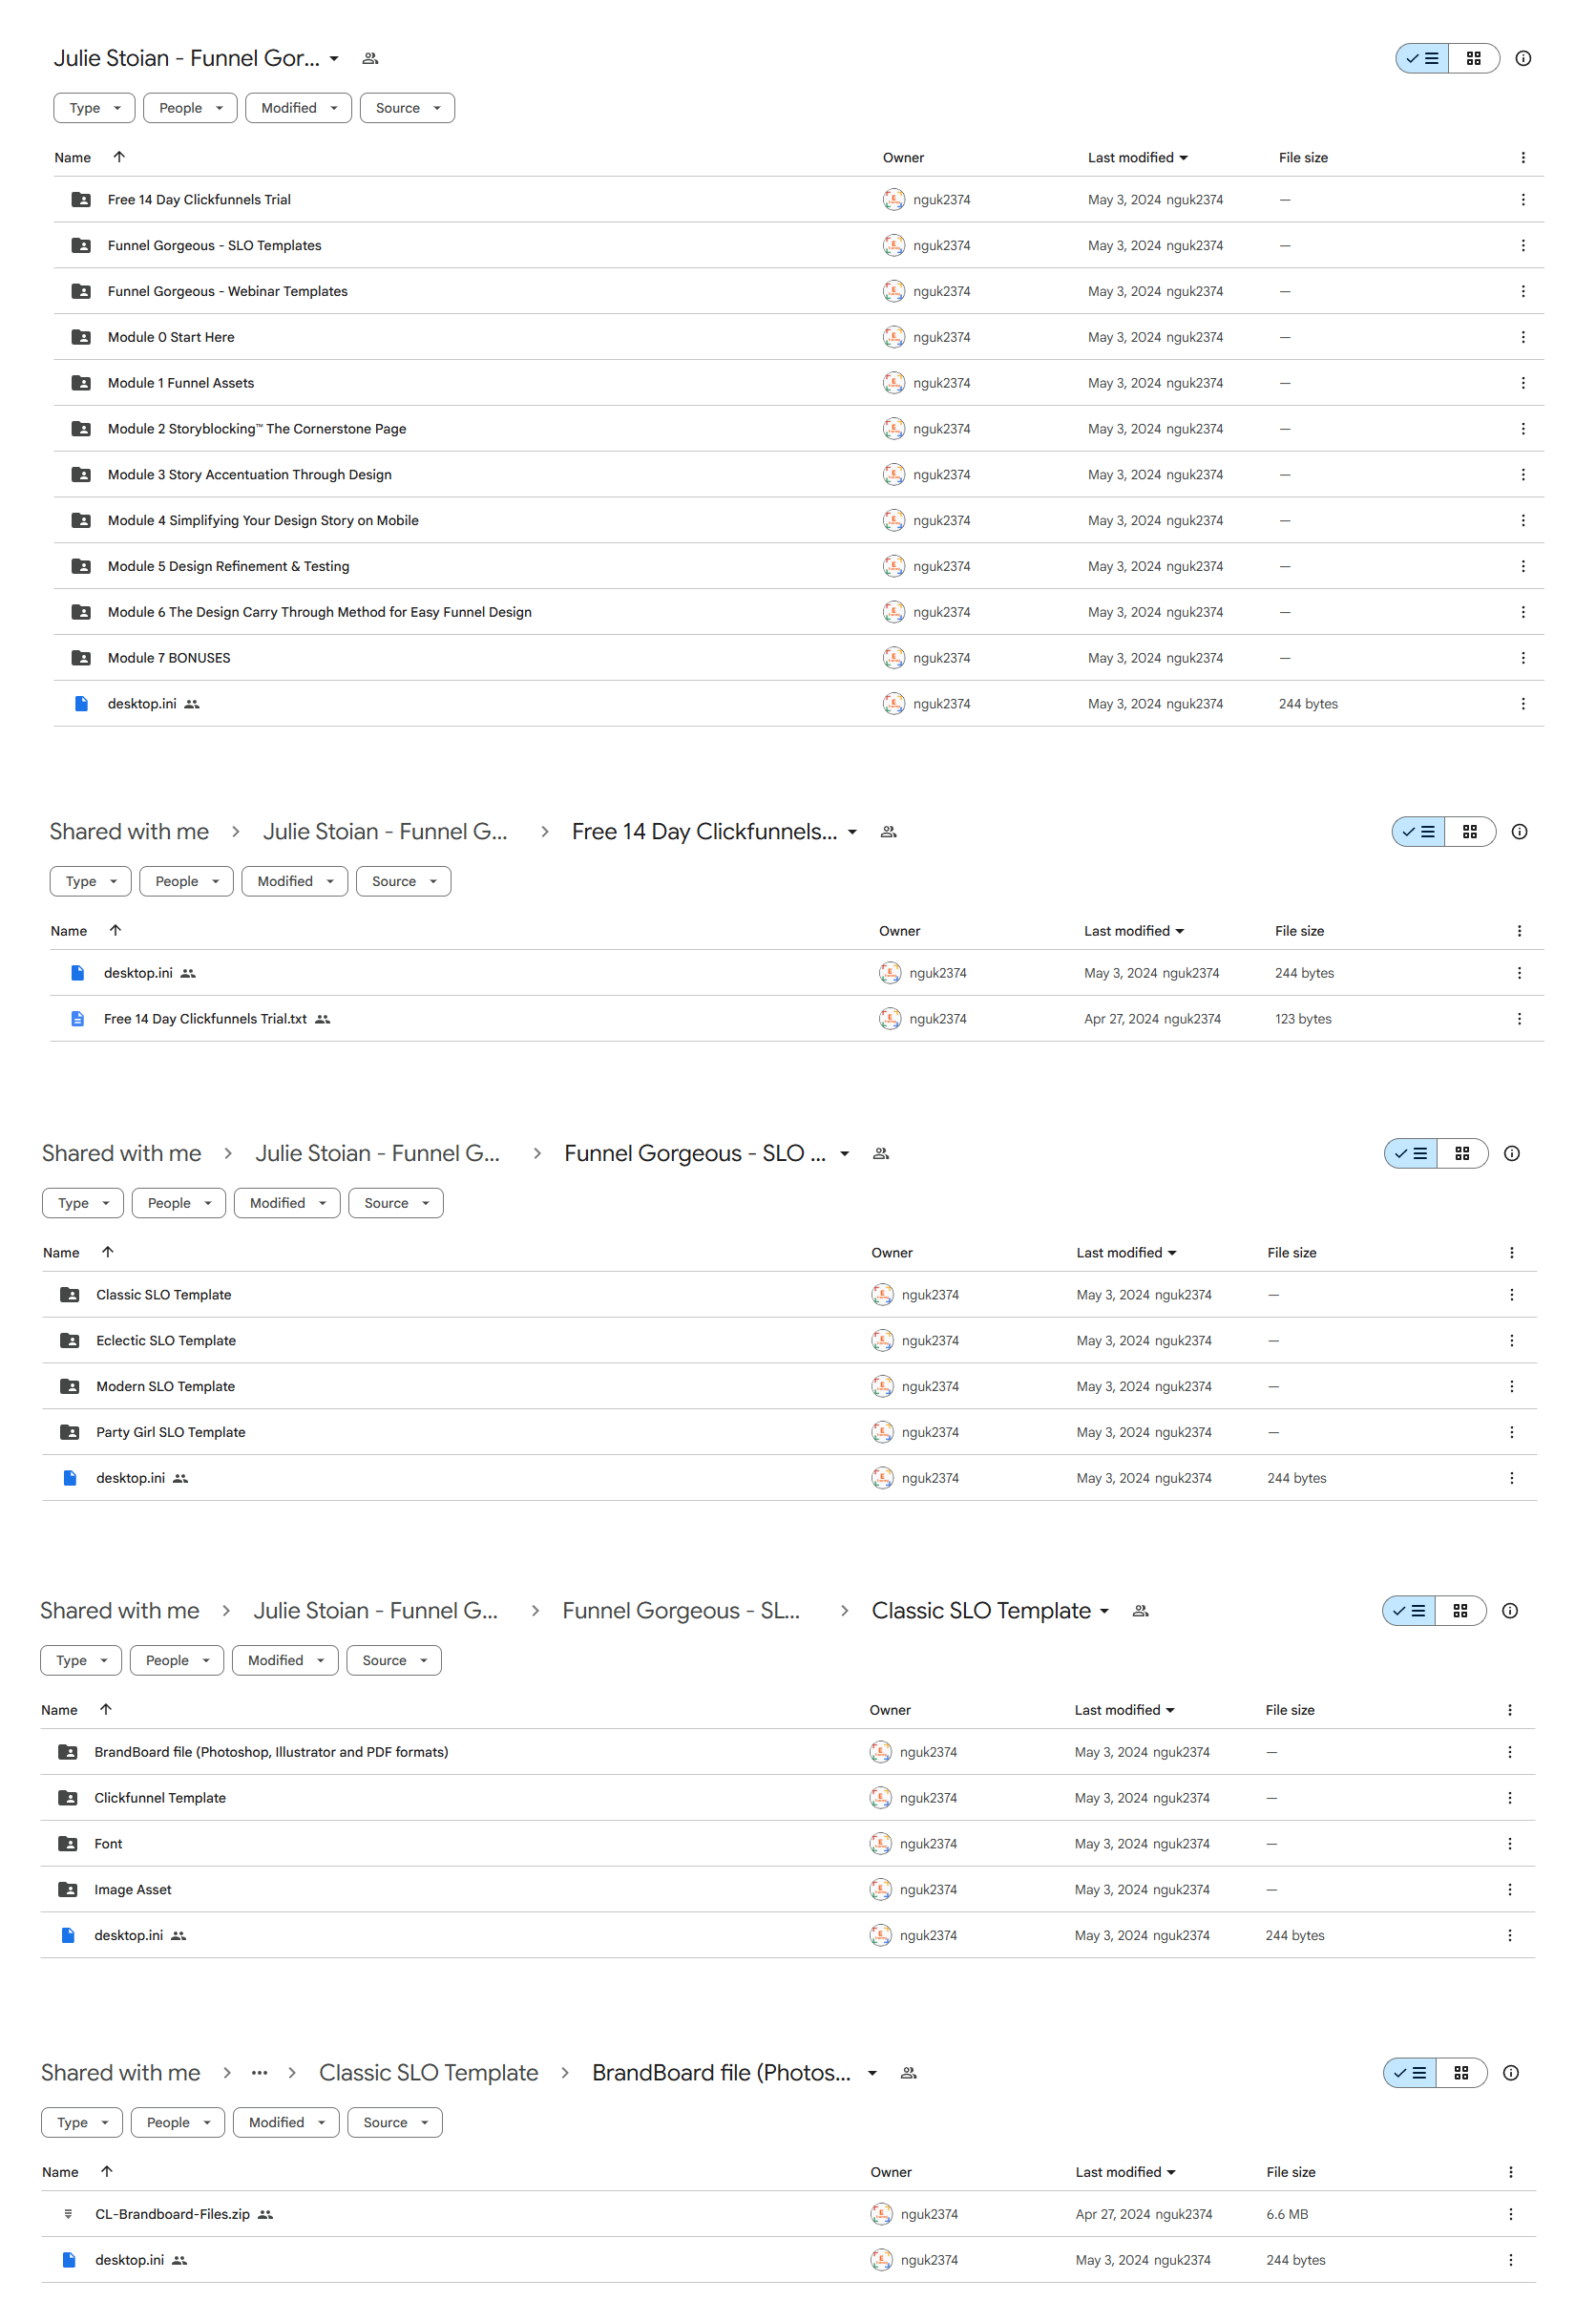
Task: Click the Module 7 BONUSES folder icon
Action: point(81,658)
